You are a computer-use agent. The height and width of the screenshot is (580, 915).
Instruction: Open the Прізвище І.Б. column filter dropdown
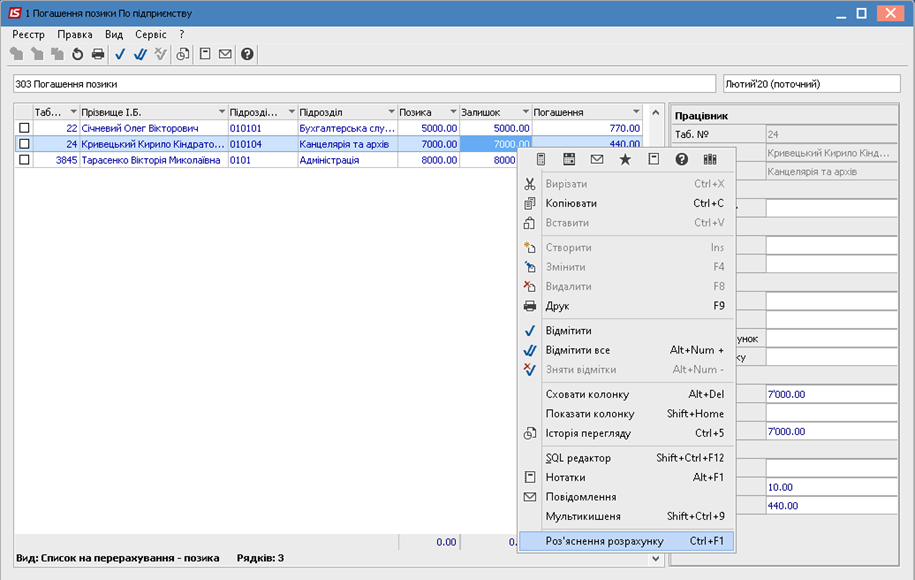tap(222, 112)
